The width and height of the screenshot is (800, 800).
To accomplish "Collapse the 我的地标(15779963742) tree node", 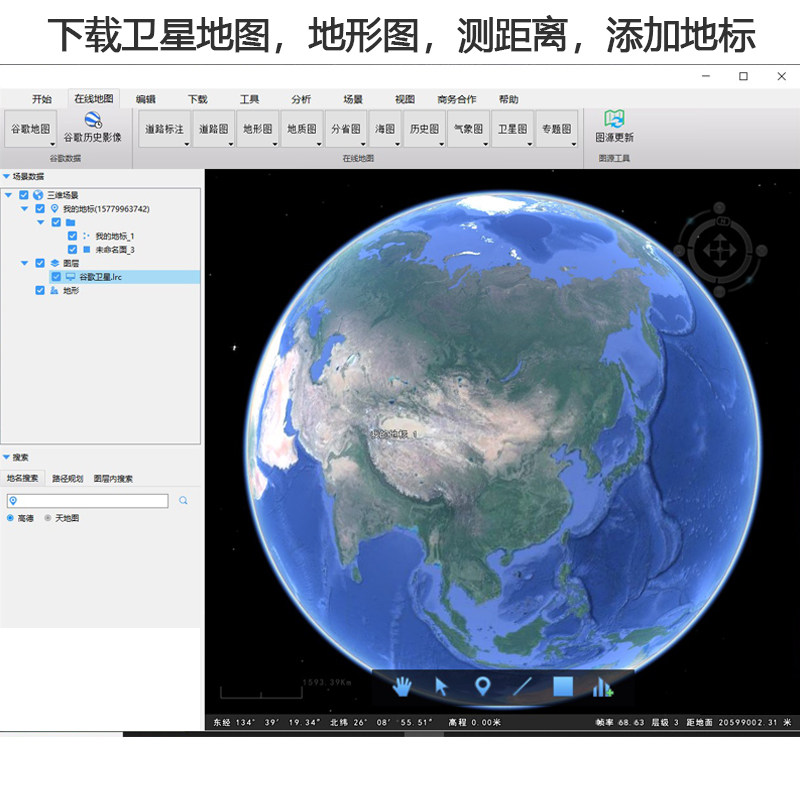I will (x=24, y=209).
